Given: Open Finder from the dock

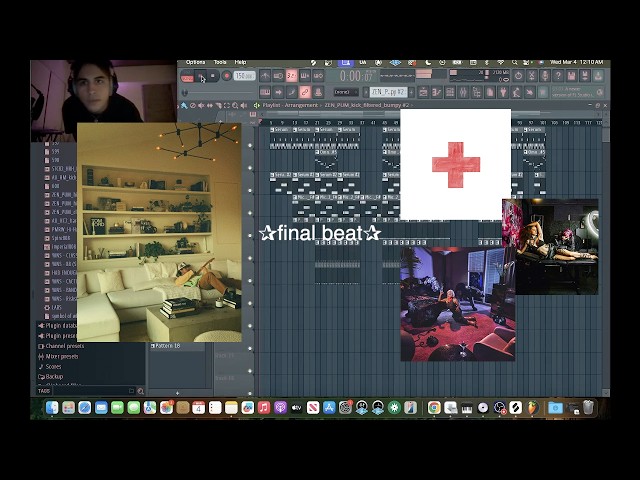Looking at the screenshot, I should (52, 407).
